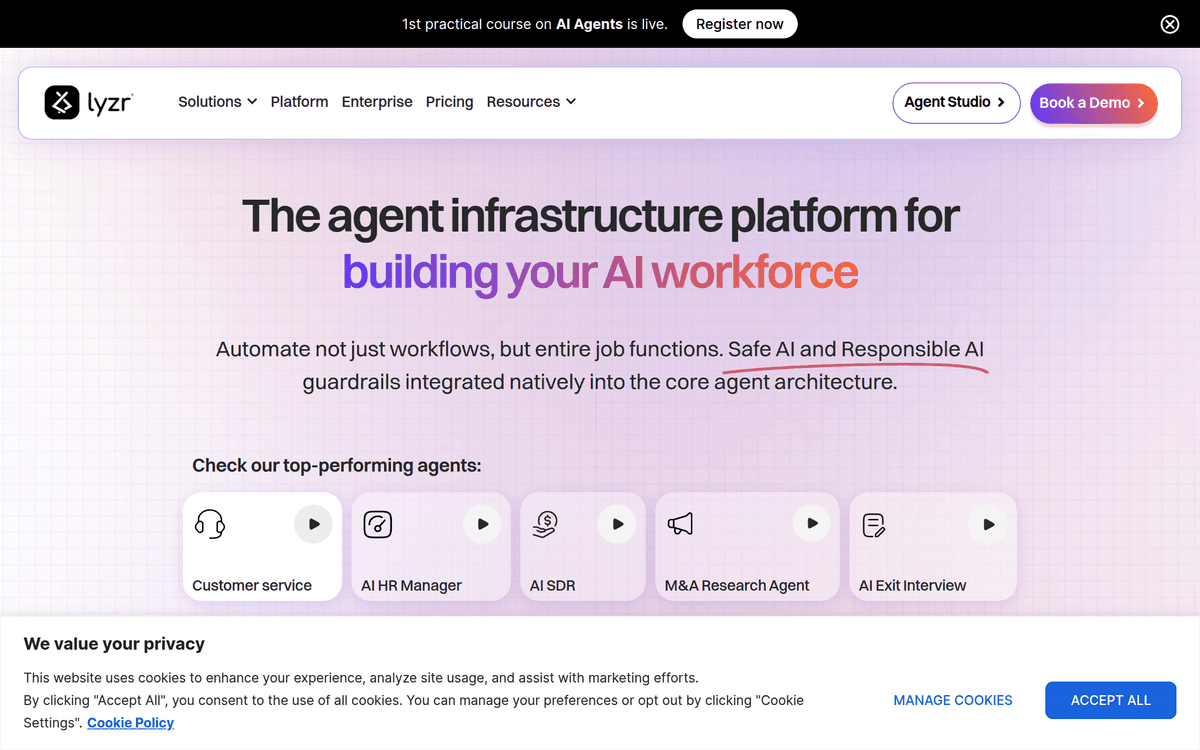Play the AI Exit Interview demo
The image size is (1200, 750).
click(x=988, y=524)
